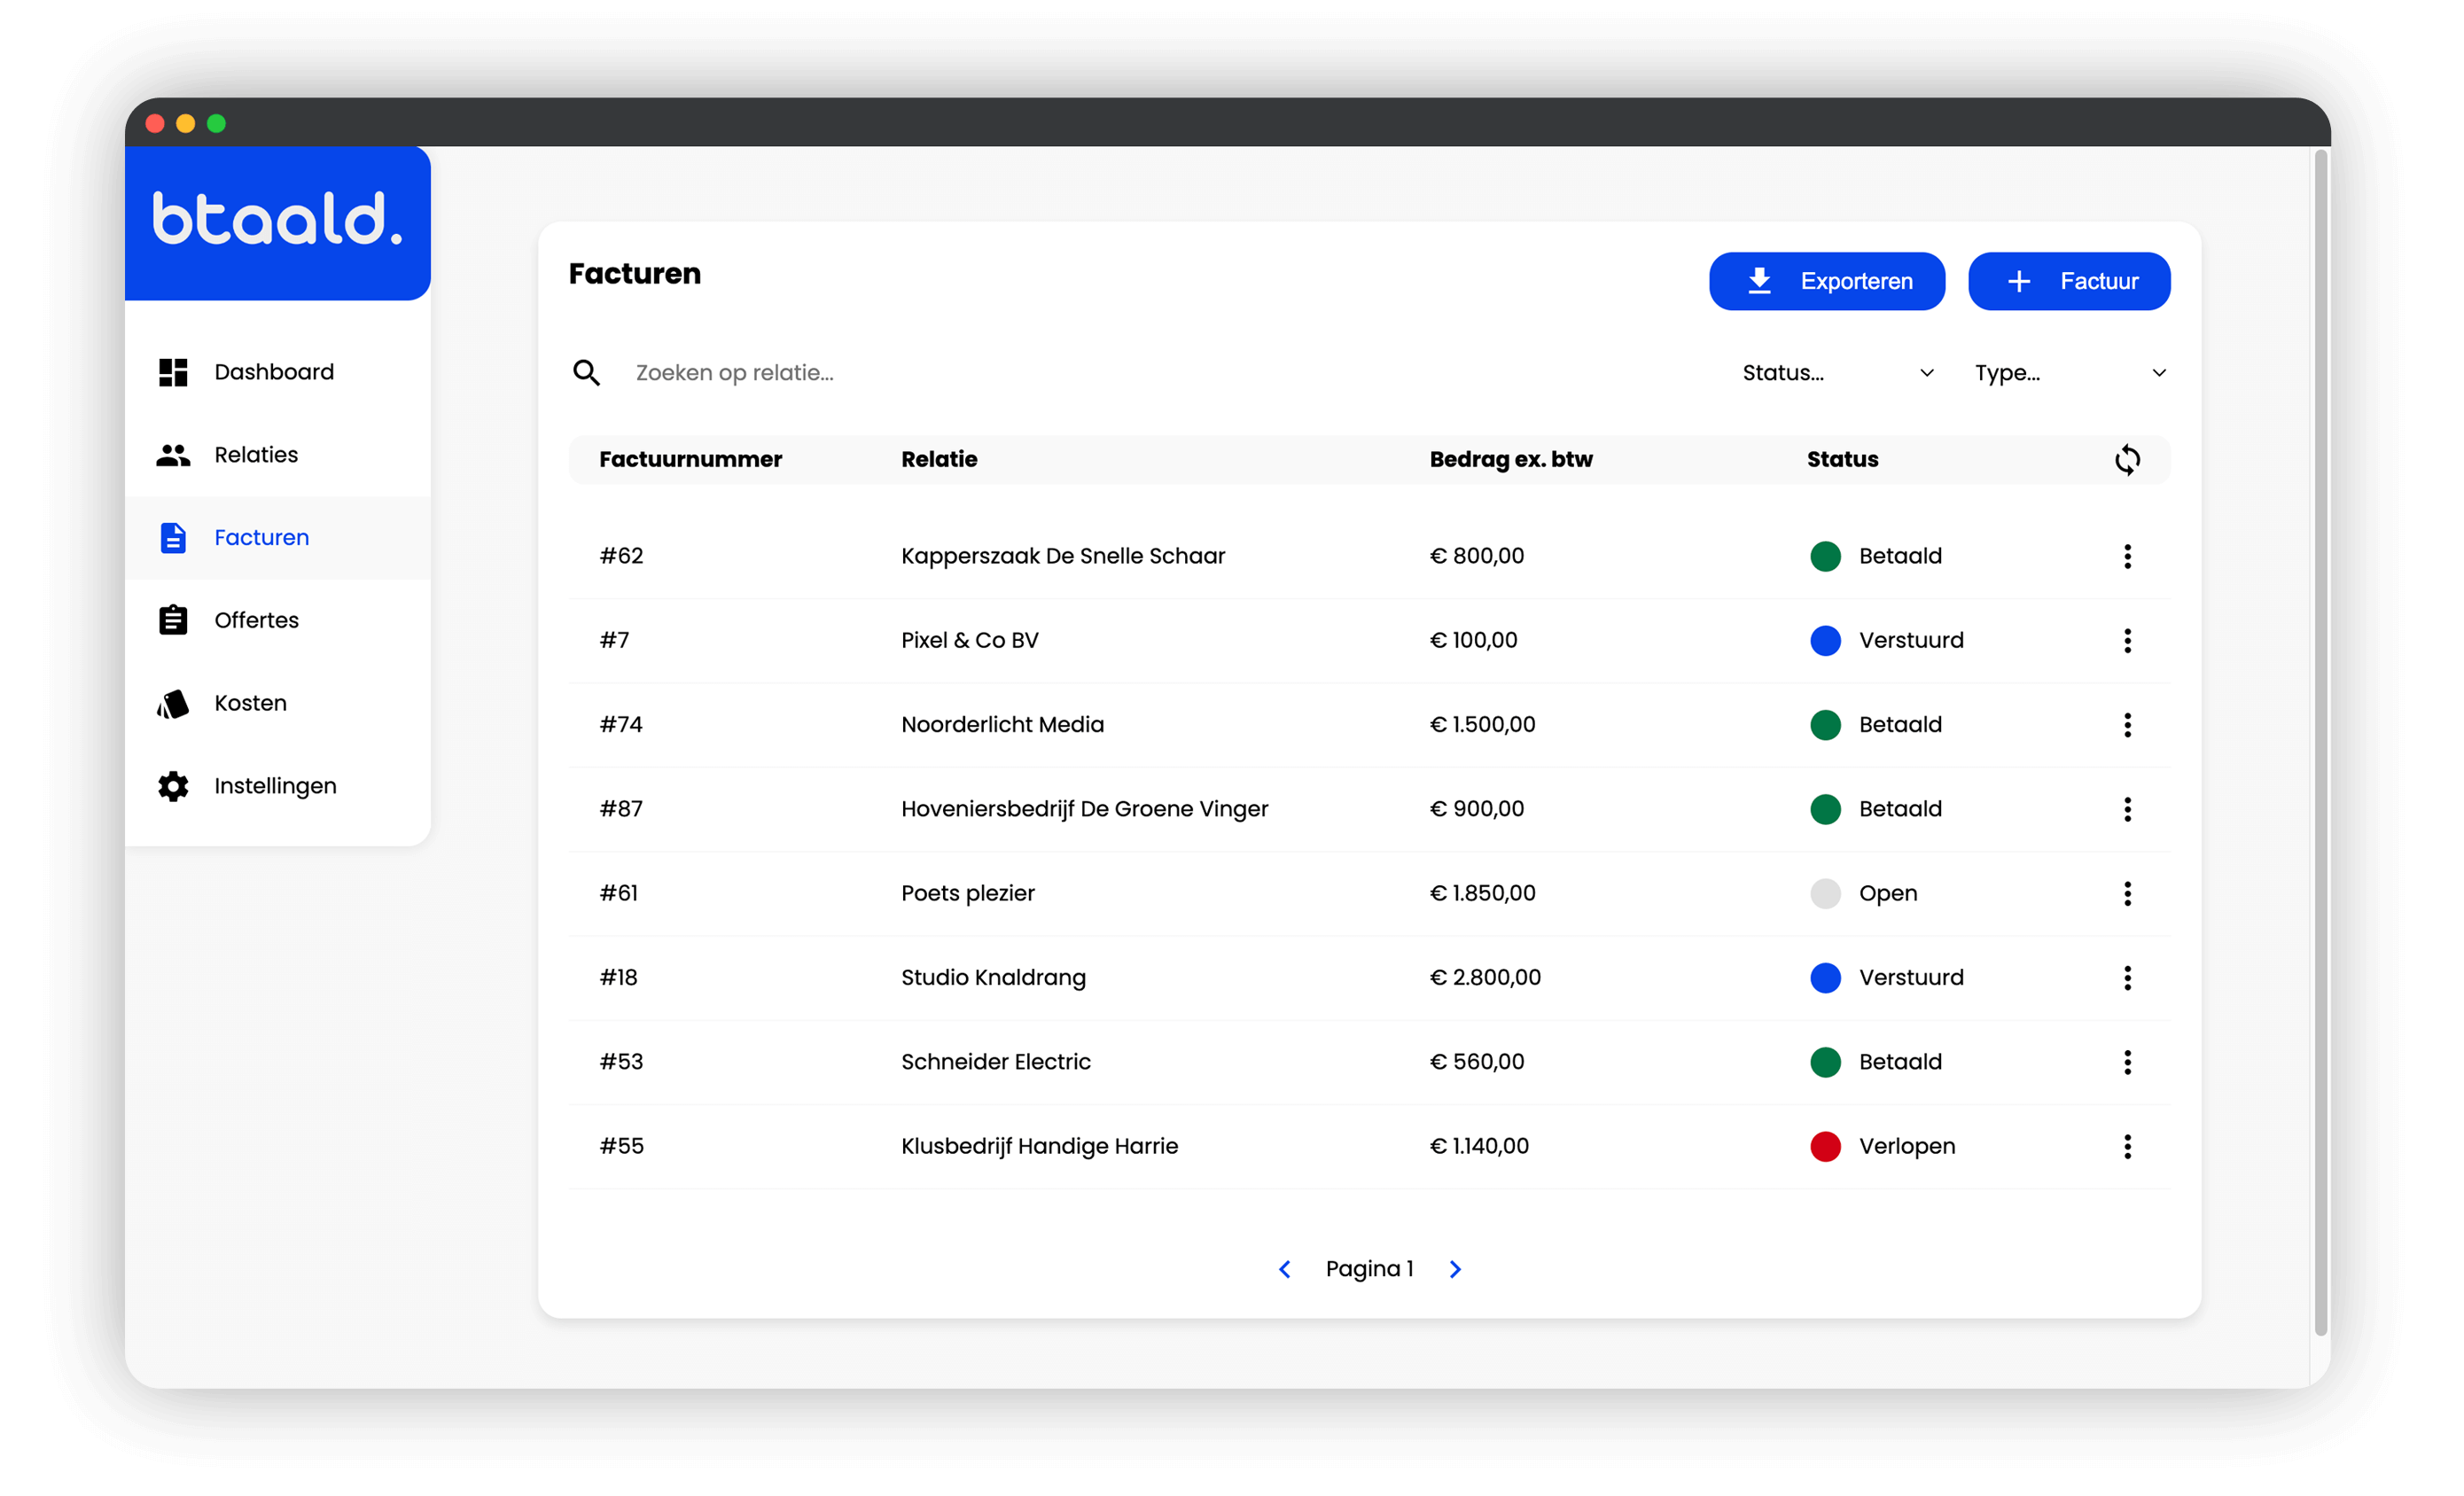Screen dimensions: 2464x1496
Task: Select the Facturen menu item
Action: click(x=278, y=538)
